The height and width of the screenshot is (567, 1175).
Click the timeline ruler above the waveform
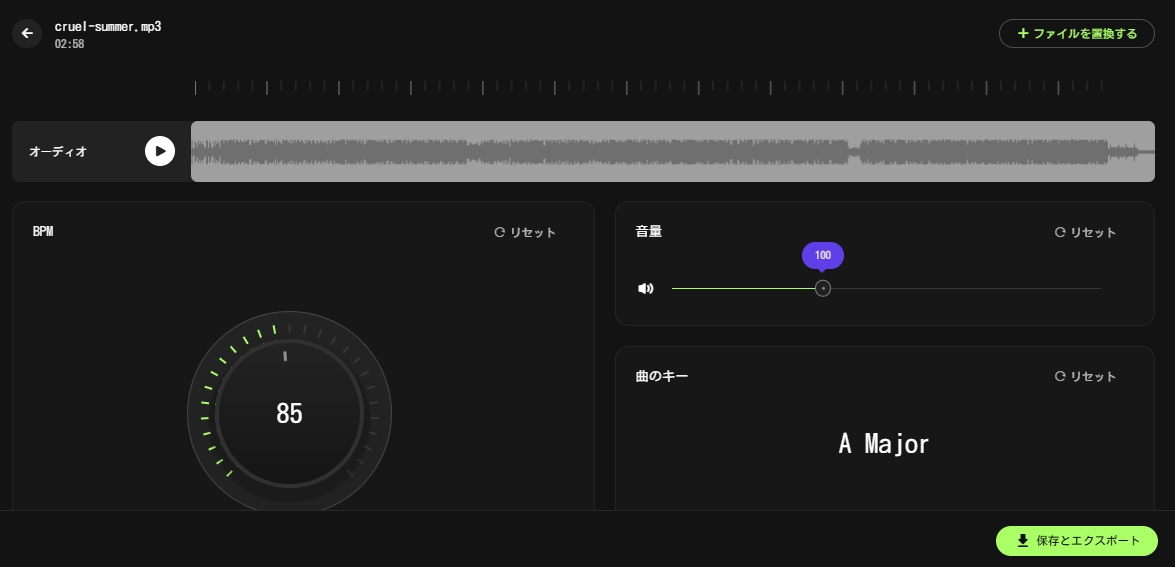[650, 87]
